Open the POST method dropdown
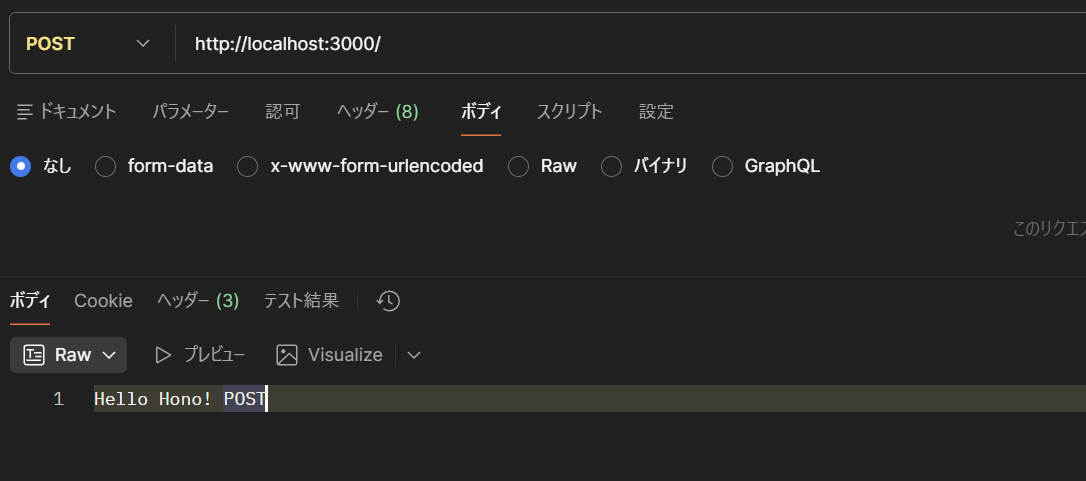Screen dimensions: 1086x481 tap(88, 44)
